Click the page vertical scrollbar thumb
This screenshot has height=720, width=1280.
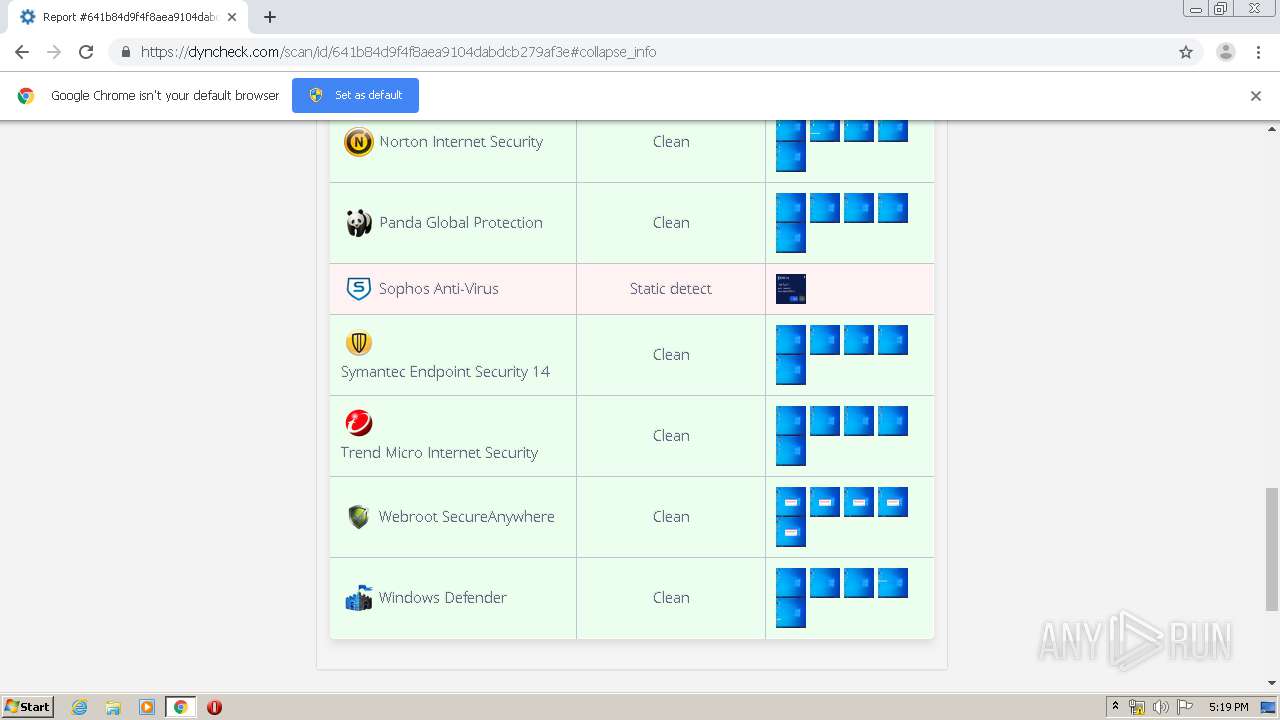[1272, 548]
